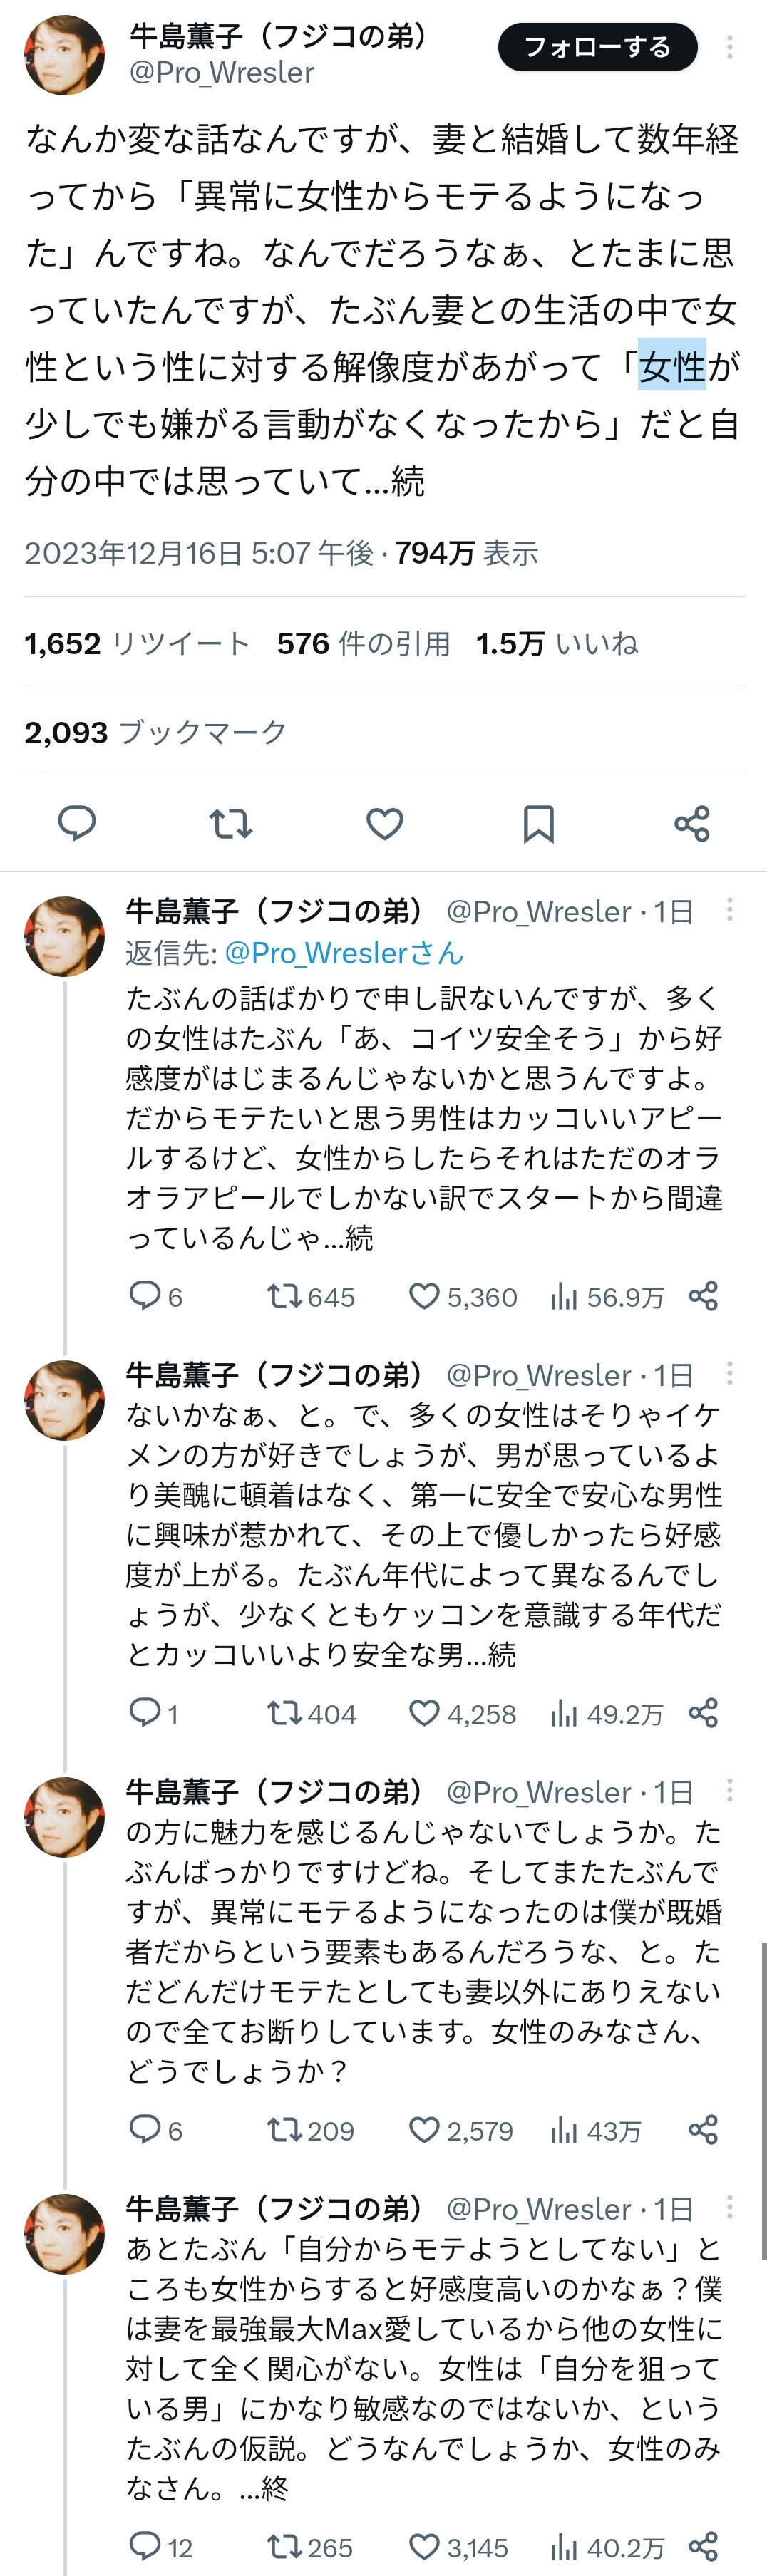This screenshot has width=767, height=2576.
Task: Bookmark the main tweet
Action: (538, 823)
